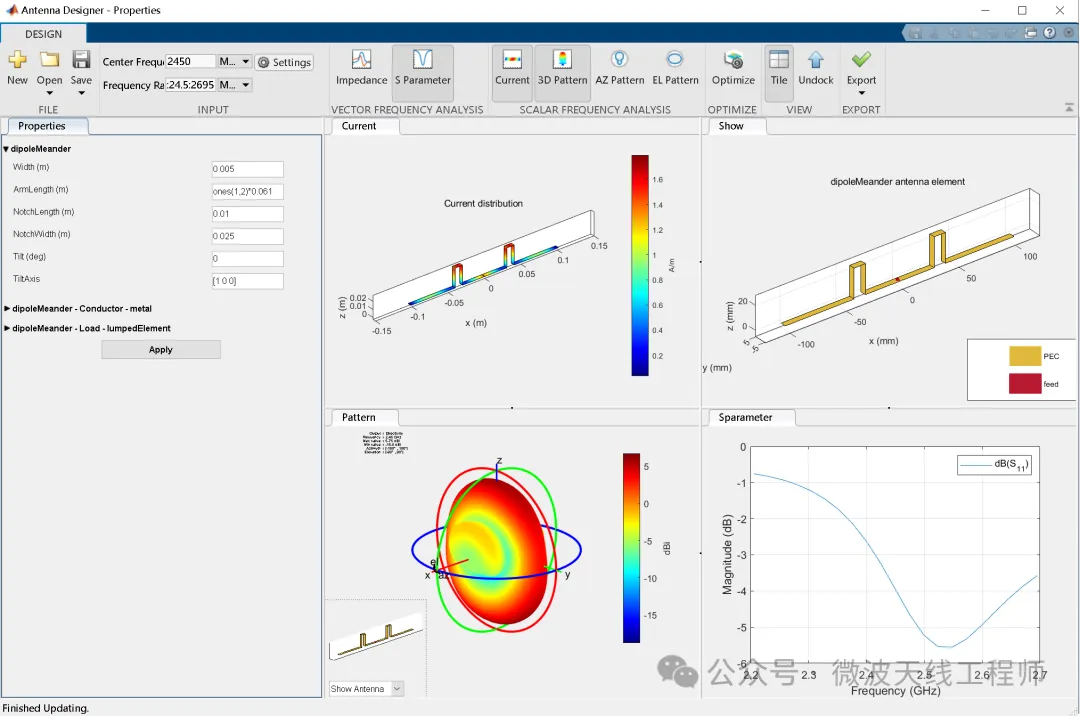Edit the Center Frequency value field
The image size is (1080, 716).
191,62
